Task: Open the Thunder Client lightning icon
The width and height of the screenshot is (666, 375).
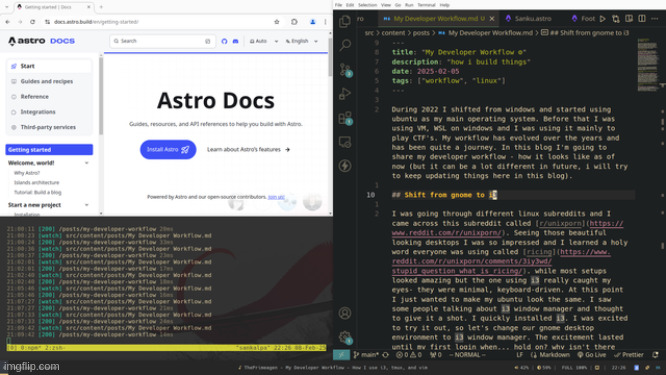Action: click(345, 166)
